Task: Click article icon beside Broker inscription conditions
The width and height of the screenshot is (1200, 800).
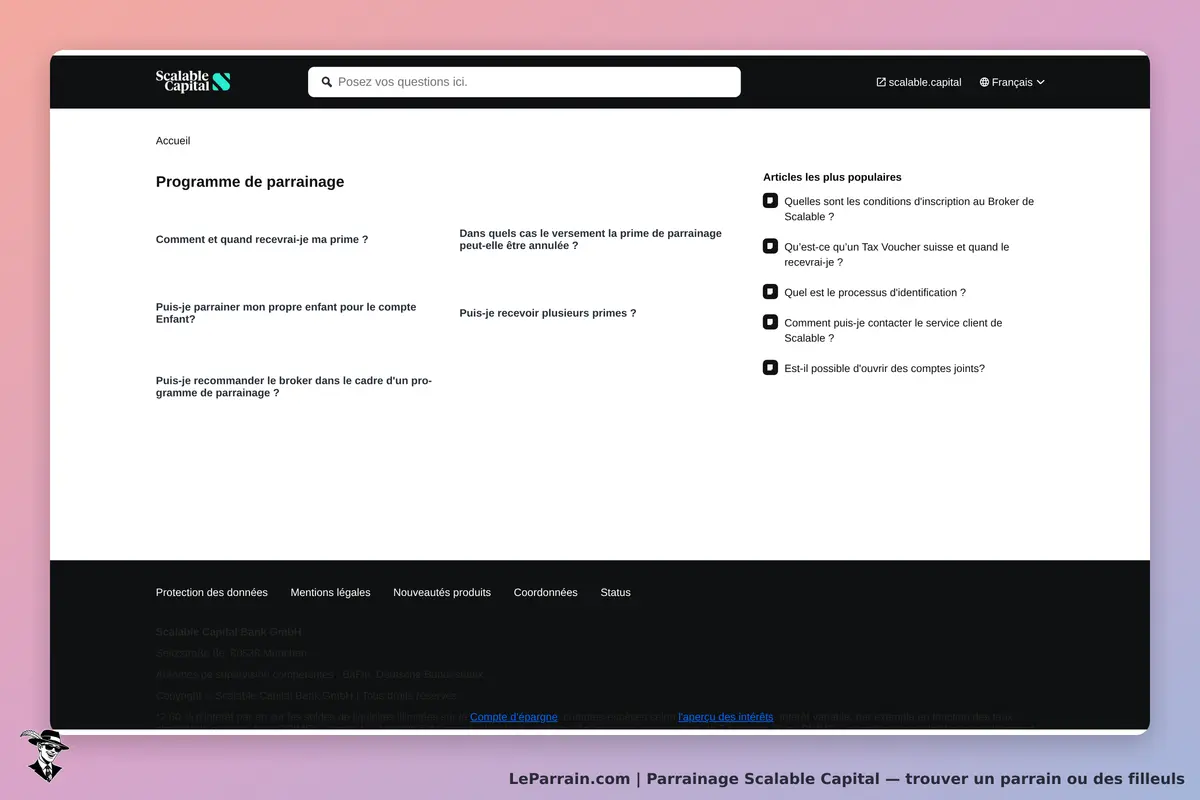Action: [770, 201]
